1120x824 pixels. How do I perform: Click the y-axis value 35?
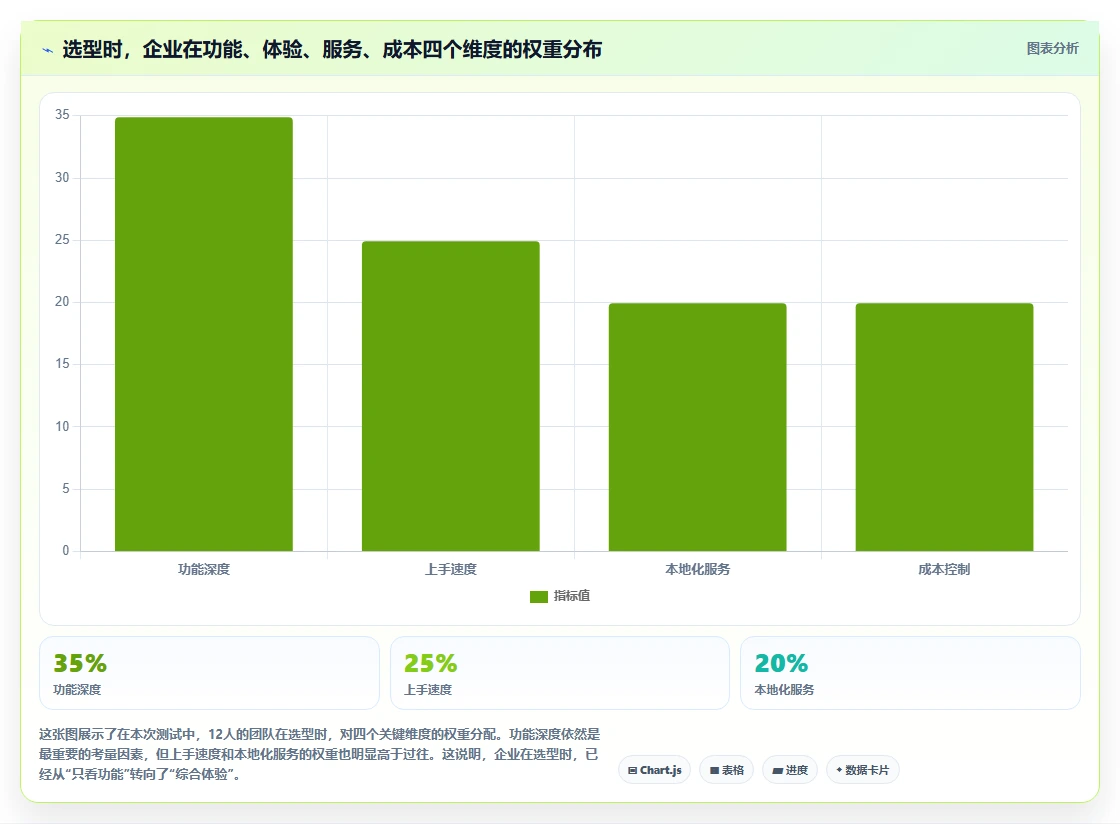(x=62, y=115)
